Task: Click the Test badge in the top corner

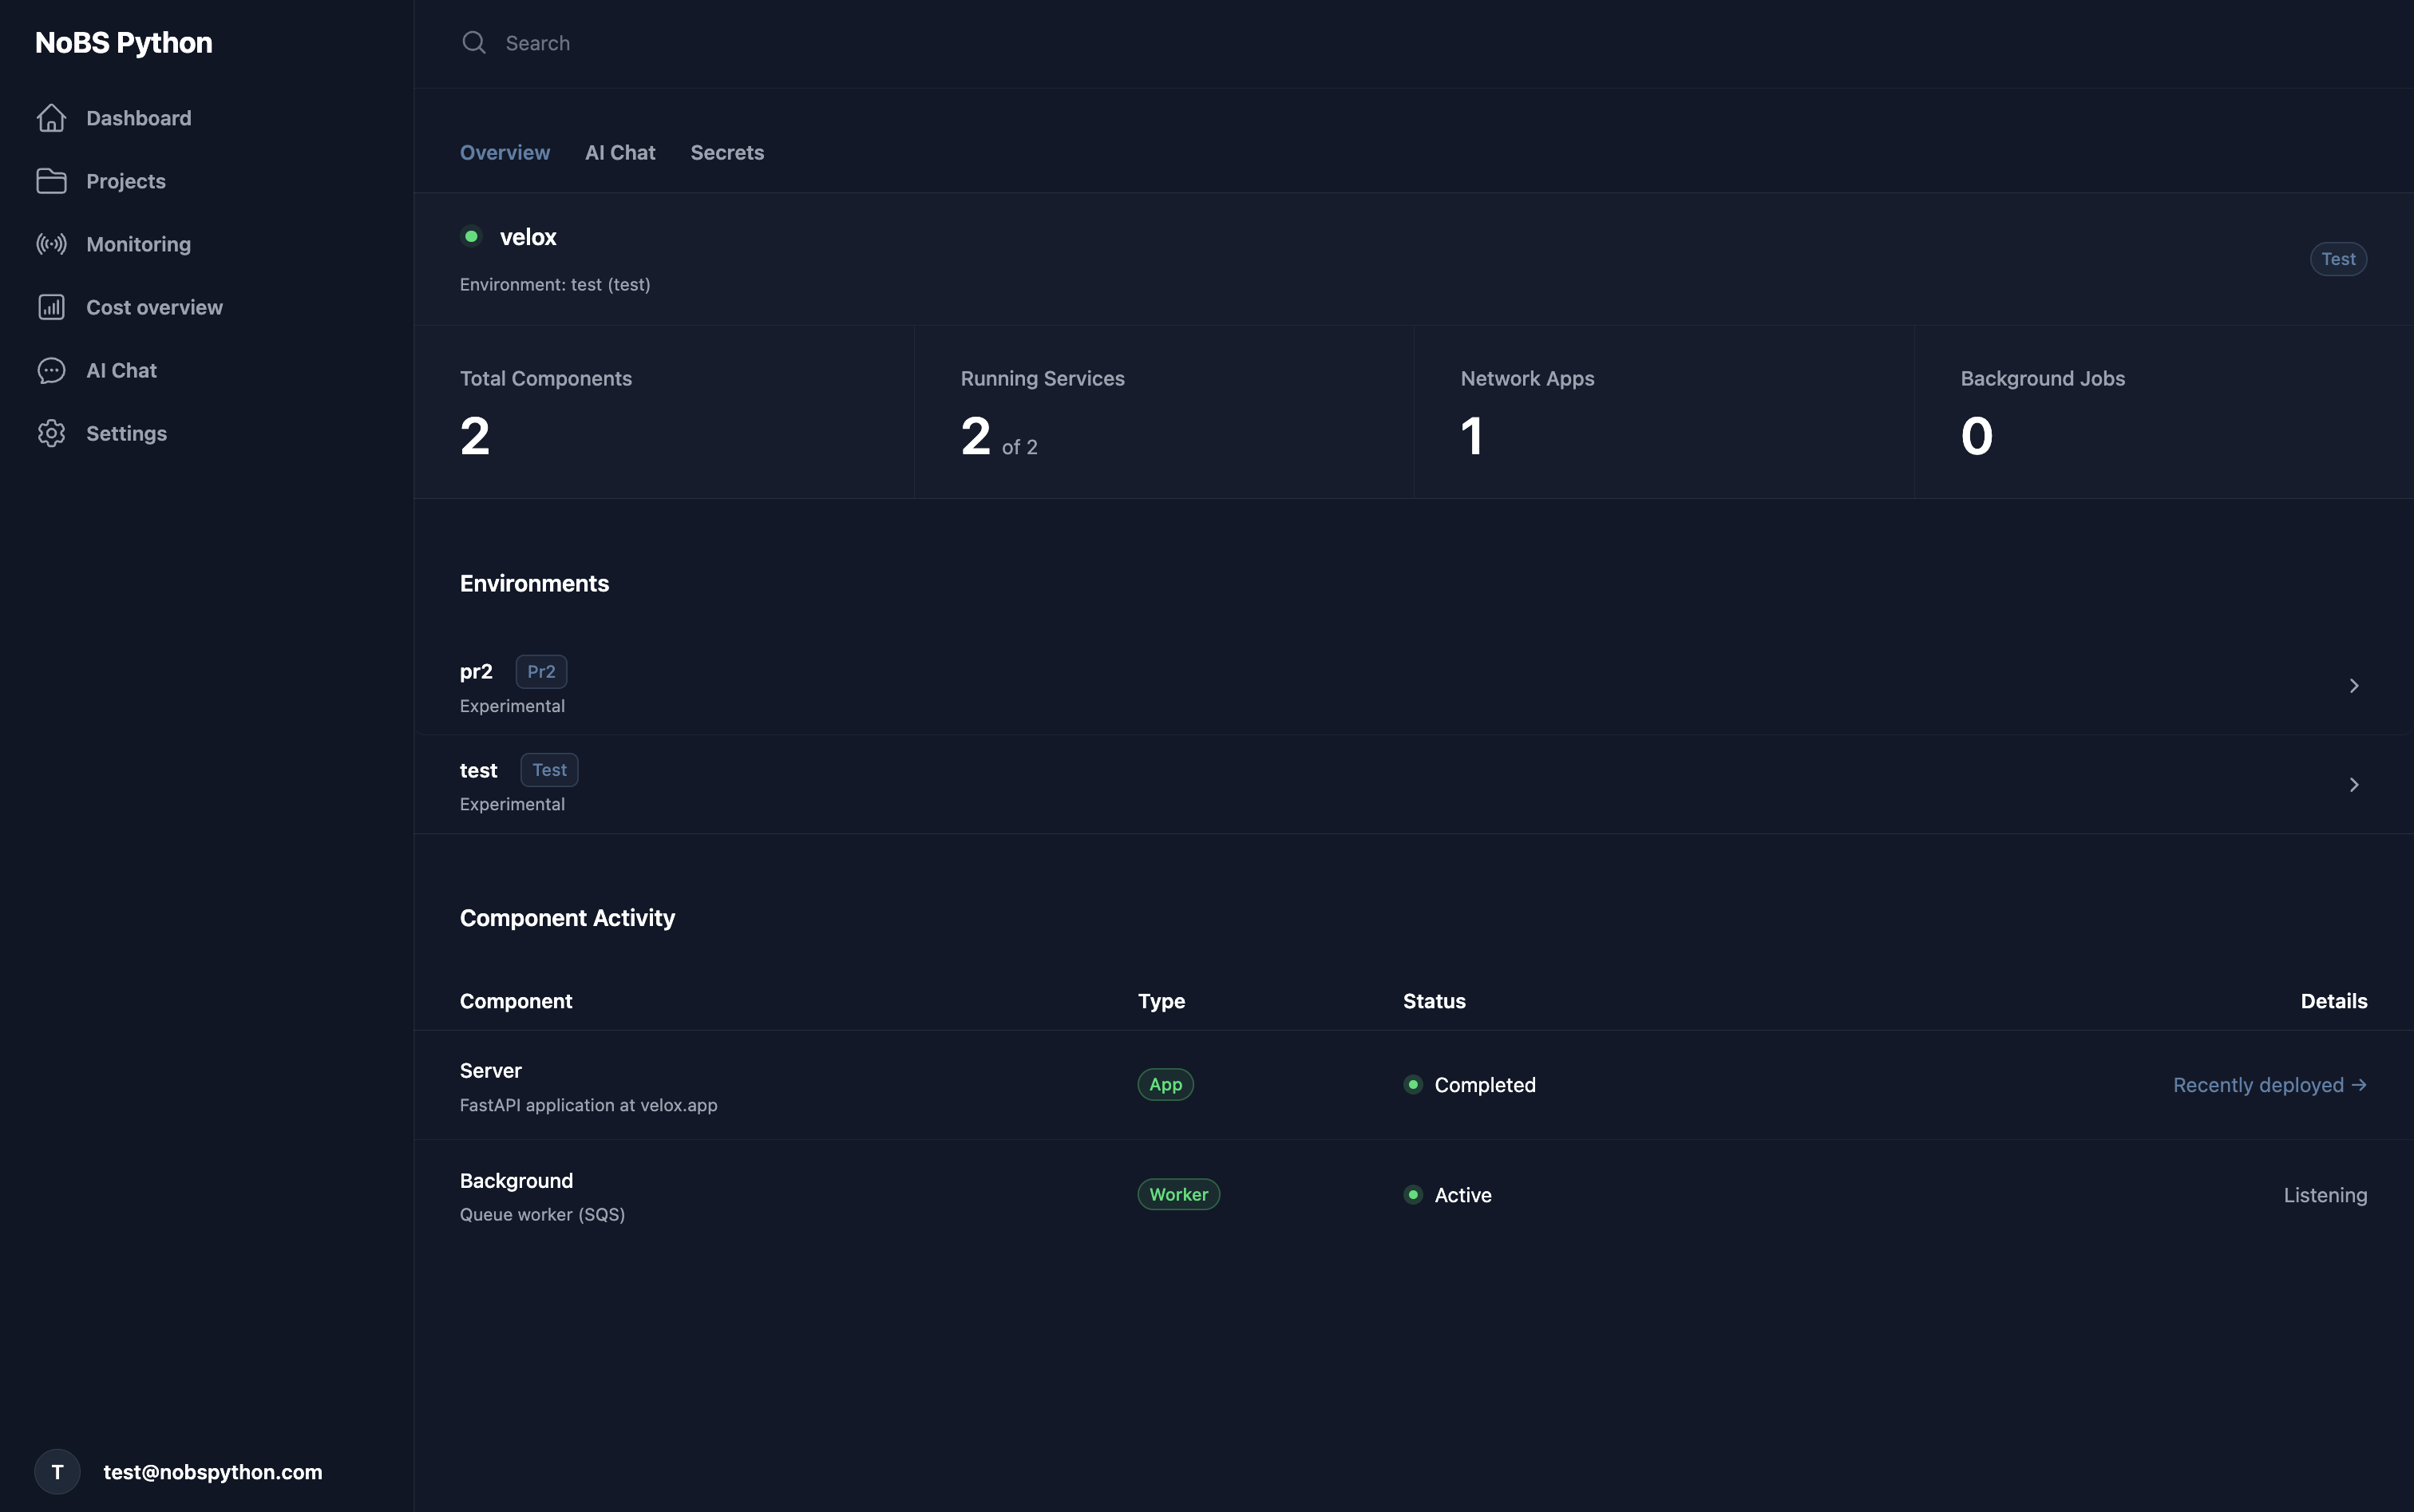Action: click(x=2337, y=258)
